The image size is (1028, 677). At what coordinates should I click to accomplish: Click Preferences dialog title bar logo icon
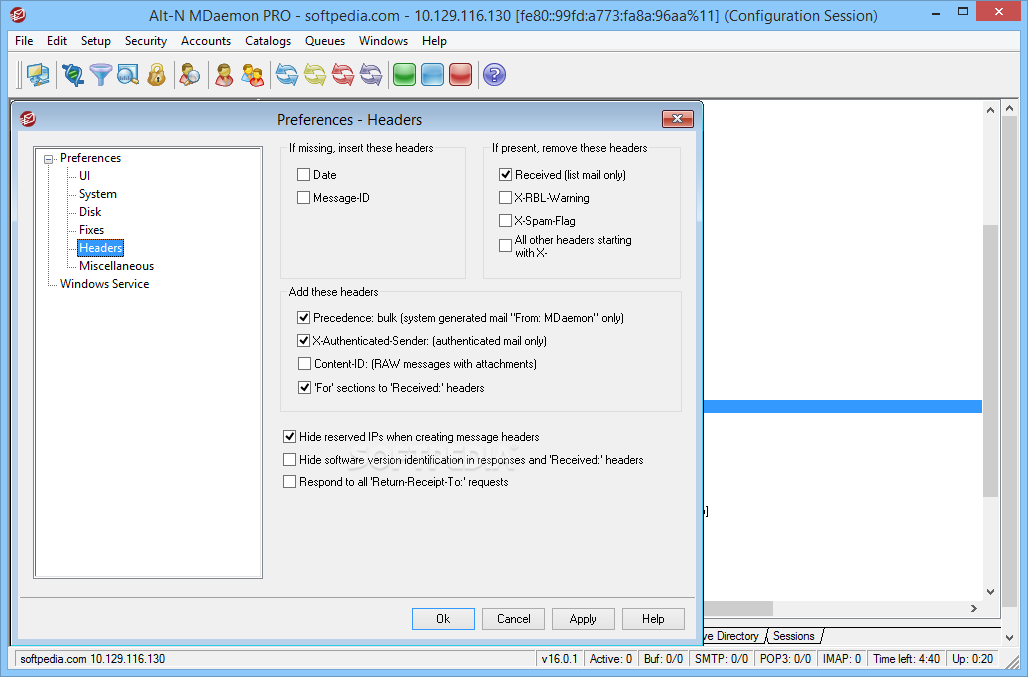[x=28, y=119]
